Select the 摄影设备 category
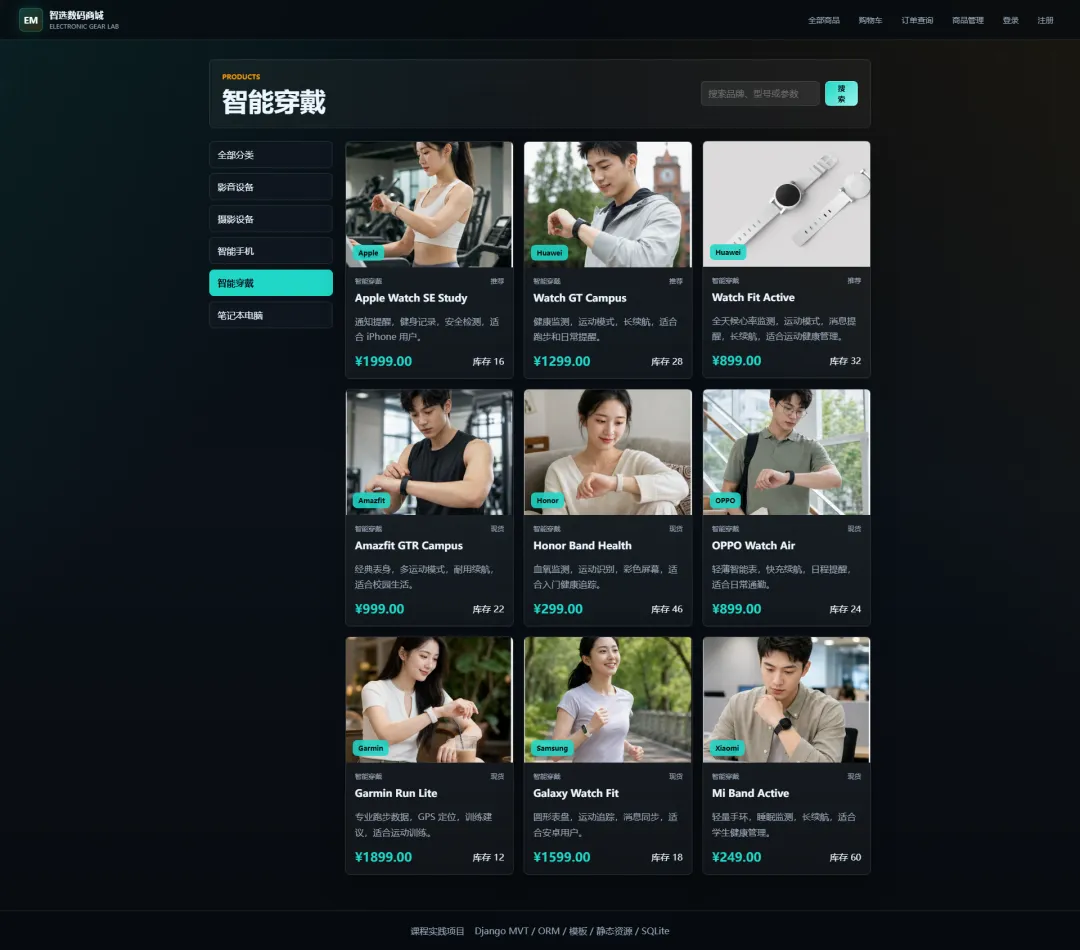 [271, 219]
